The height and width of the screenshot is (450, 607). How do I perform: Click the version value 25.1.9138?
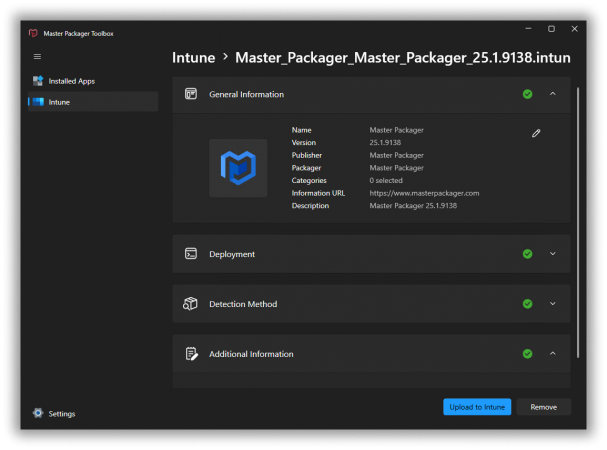[385, 143]
